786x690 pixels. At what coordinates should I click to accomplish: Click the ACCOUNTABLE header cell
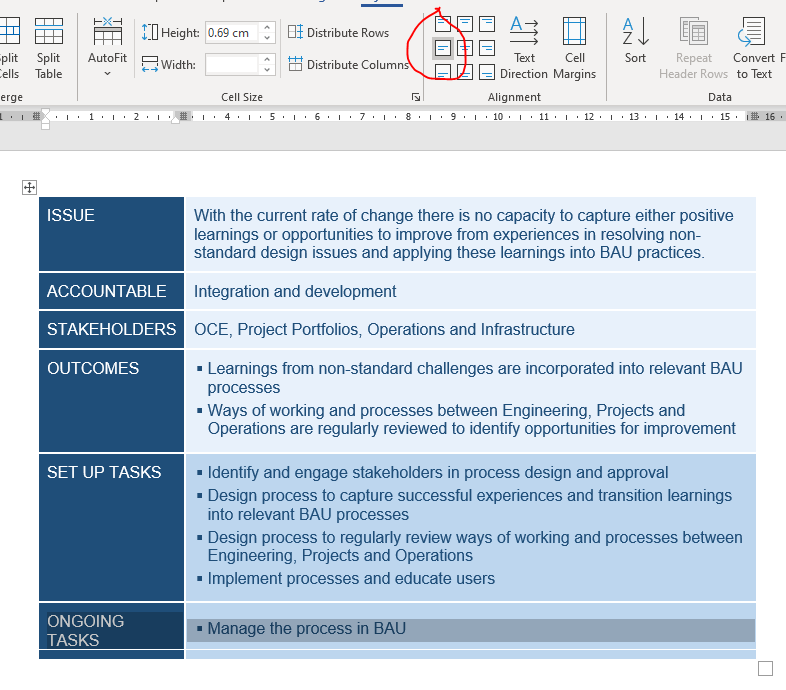pyautogui.click(x=111, y=291)
